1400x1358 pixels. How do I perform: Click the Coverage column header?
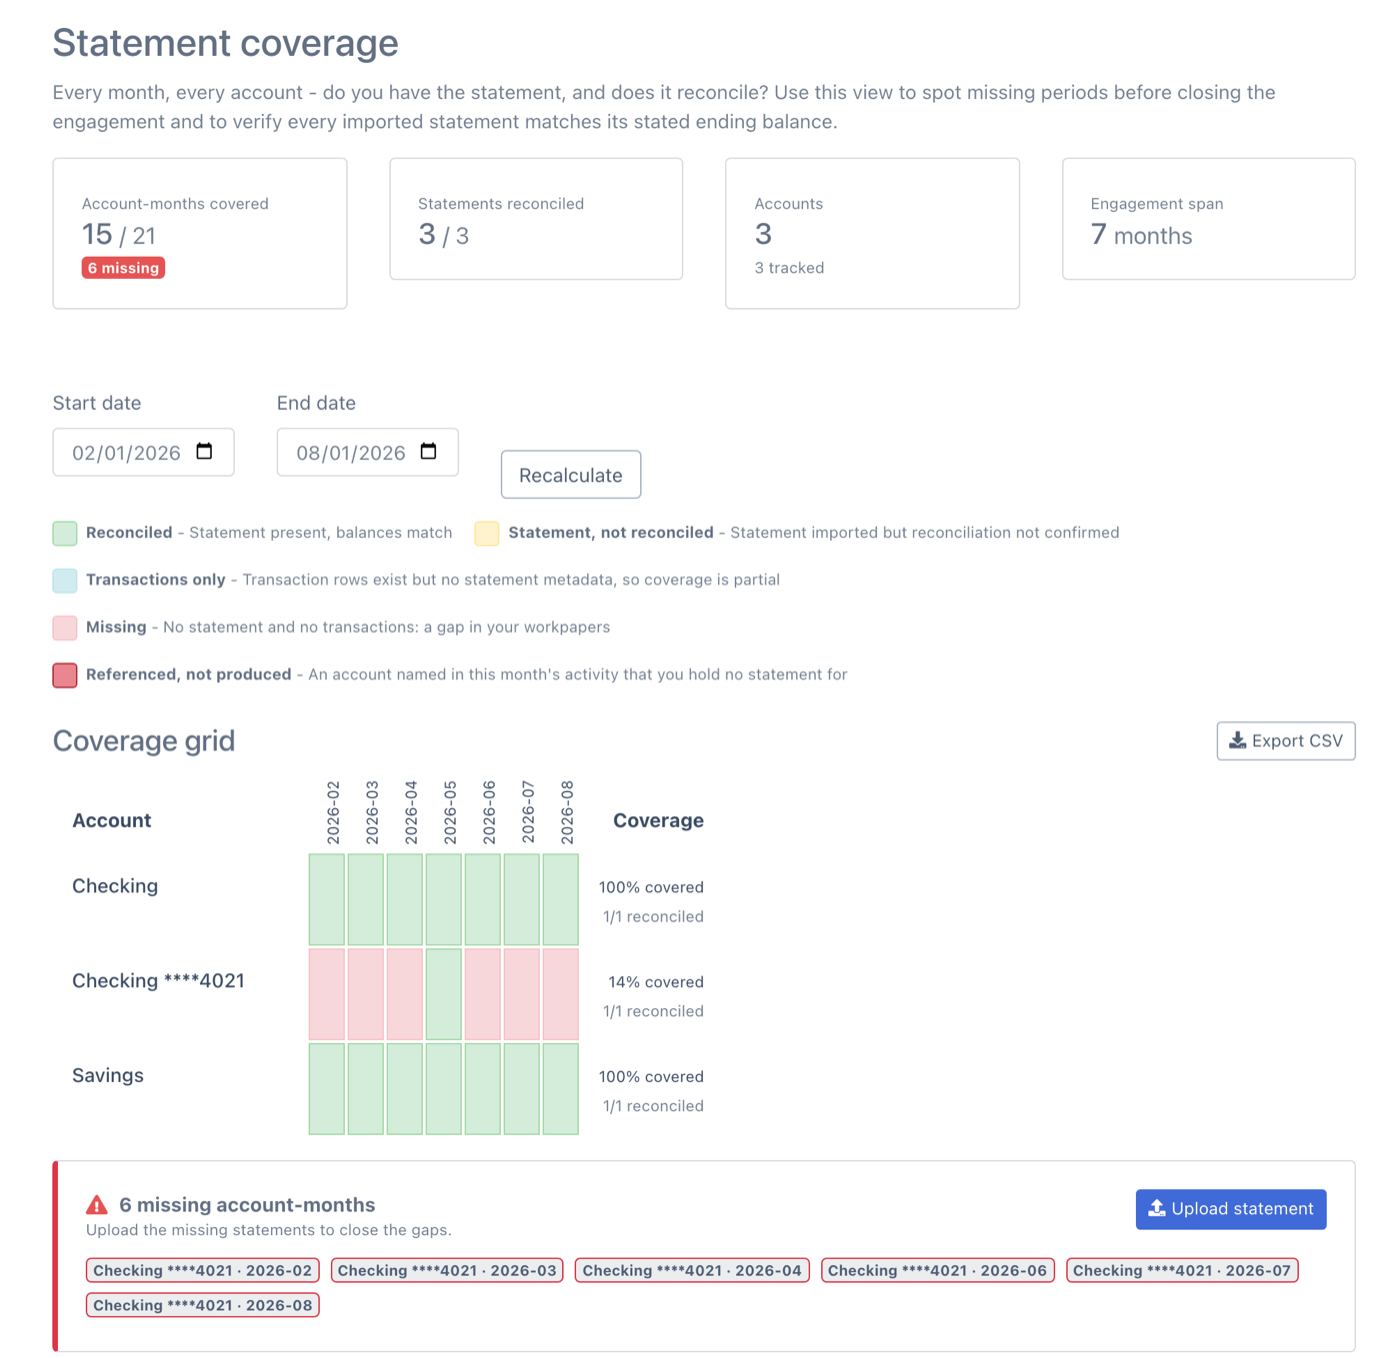tap(658, 820)
